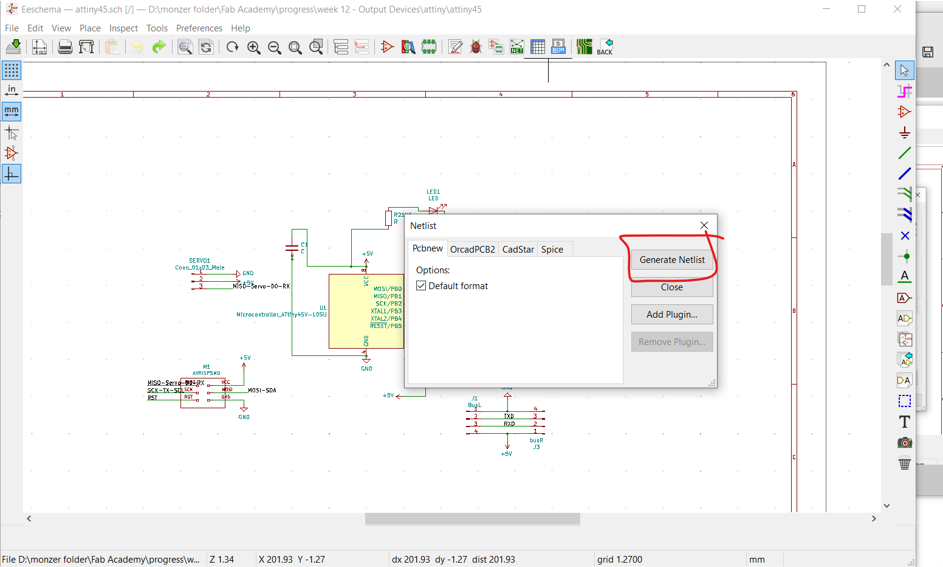943x567 pixels.
Task: Run the electrical rules check bug icon
Action: 476,47
